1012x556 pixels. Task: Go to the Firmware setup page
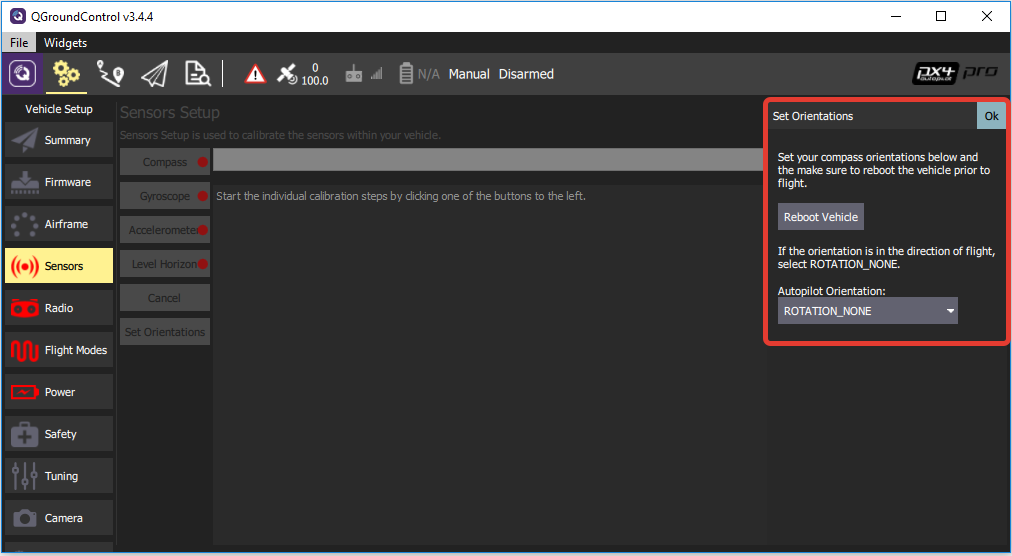point(59,182)
